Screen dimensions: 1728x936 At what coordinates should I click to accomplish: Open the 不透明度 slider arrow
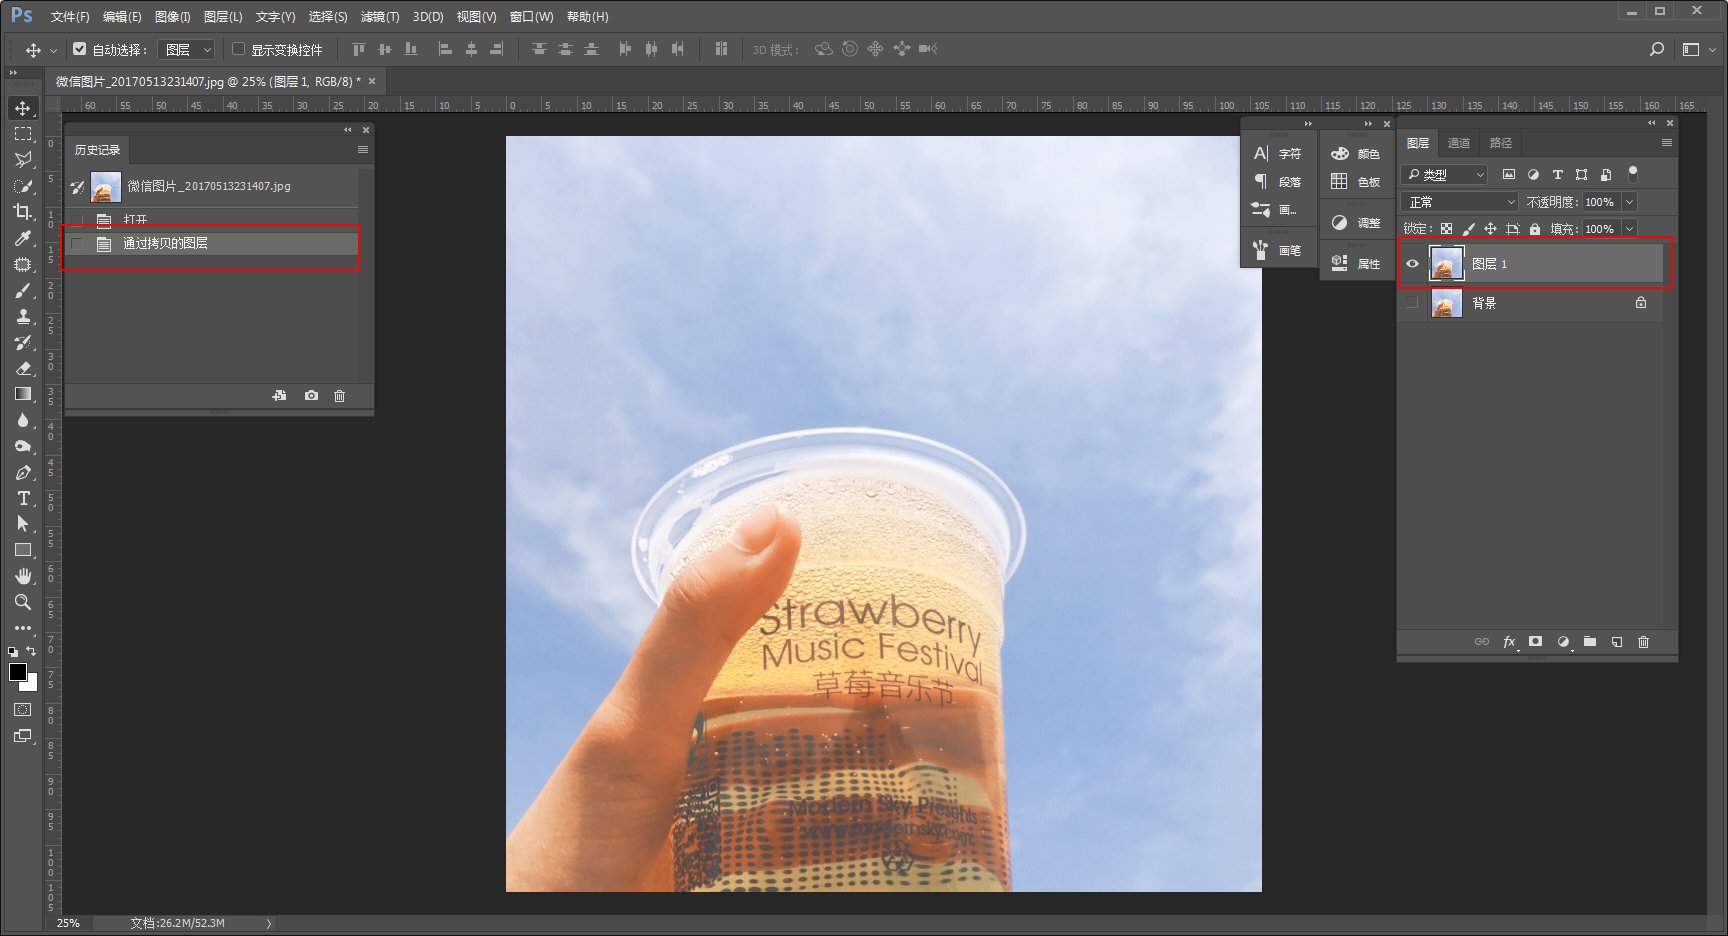pyautogui.click(x=1629, y=202)
